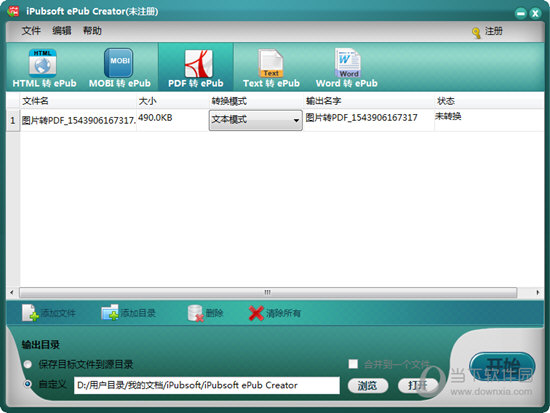
Task: Click the 开始 start conversion button
Action: (x=502, y=367)
